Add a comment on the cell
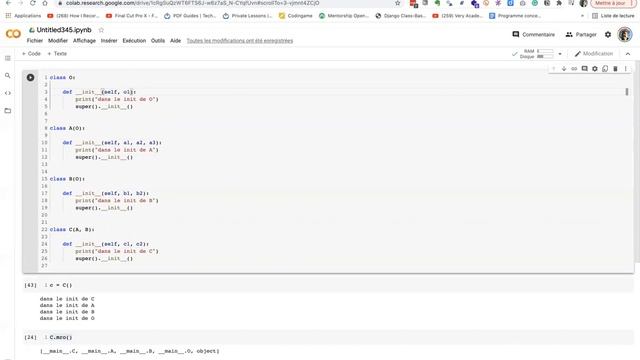640x360 pixels. pyautogui.click(x=584, y=69)
